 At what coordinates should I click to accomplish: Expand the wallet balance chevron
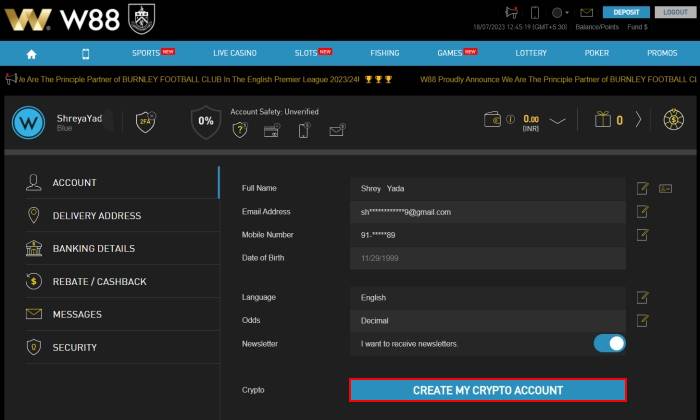(x=558, y=121)
